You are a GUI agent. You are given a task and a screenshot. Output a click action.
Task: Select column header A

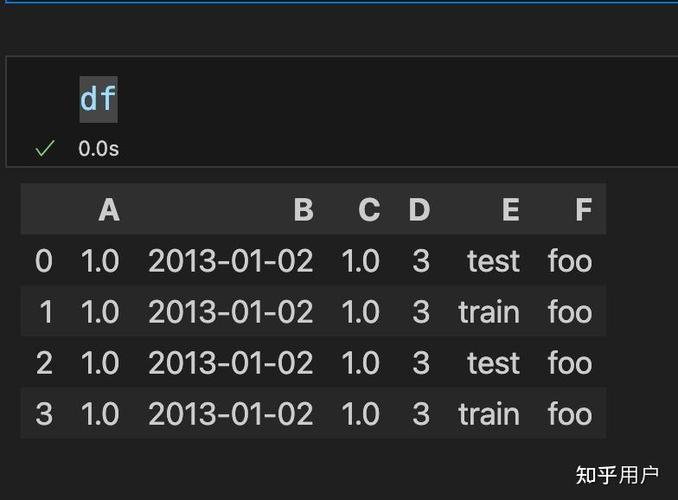108,210
